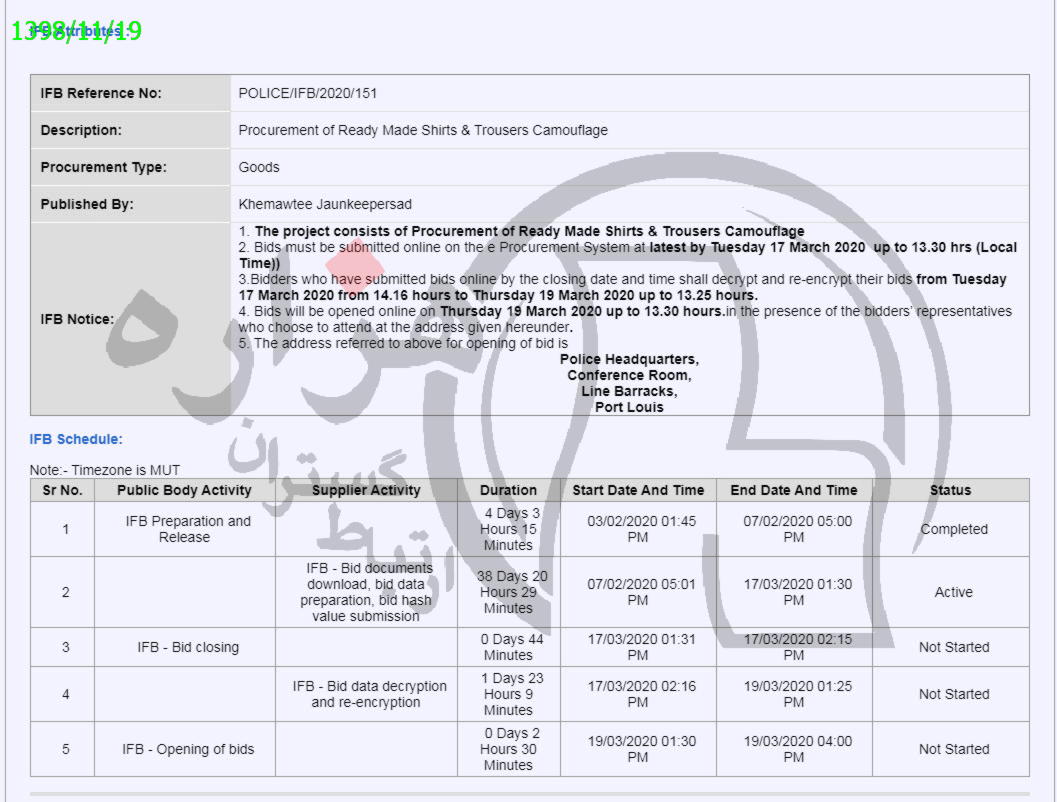The height and width of the screenshot is (802, 1057).
Task: Click the blue IFB Schedule heading
Action: click(x=76, y=439)
